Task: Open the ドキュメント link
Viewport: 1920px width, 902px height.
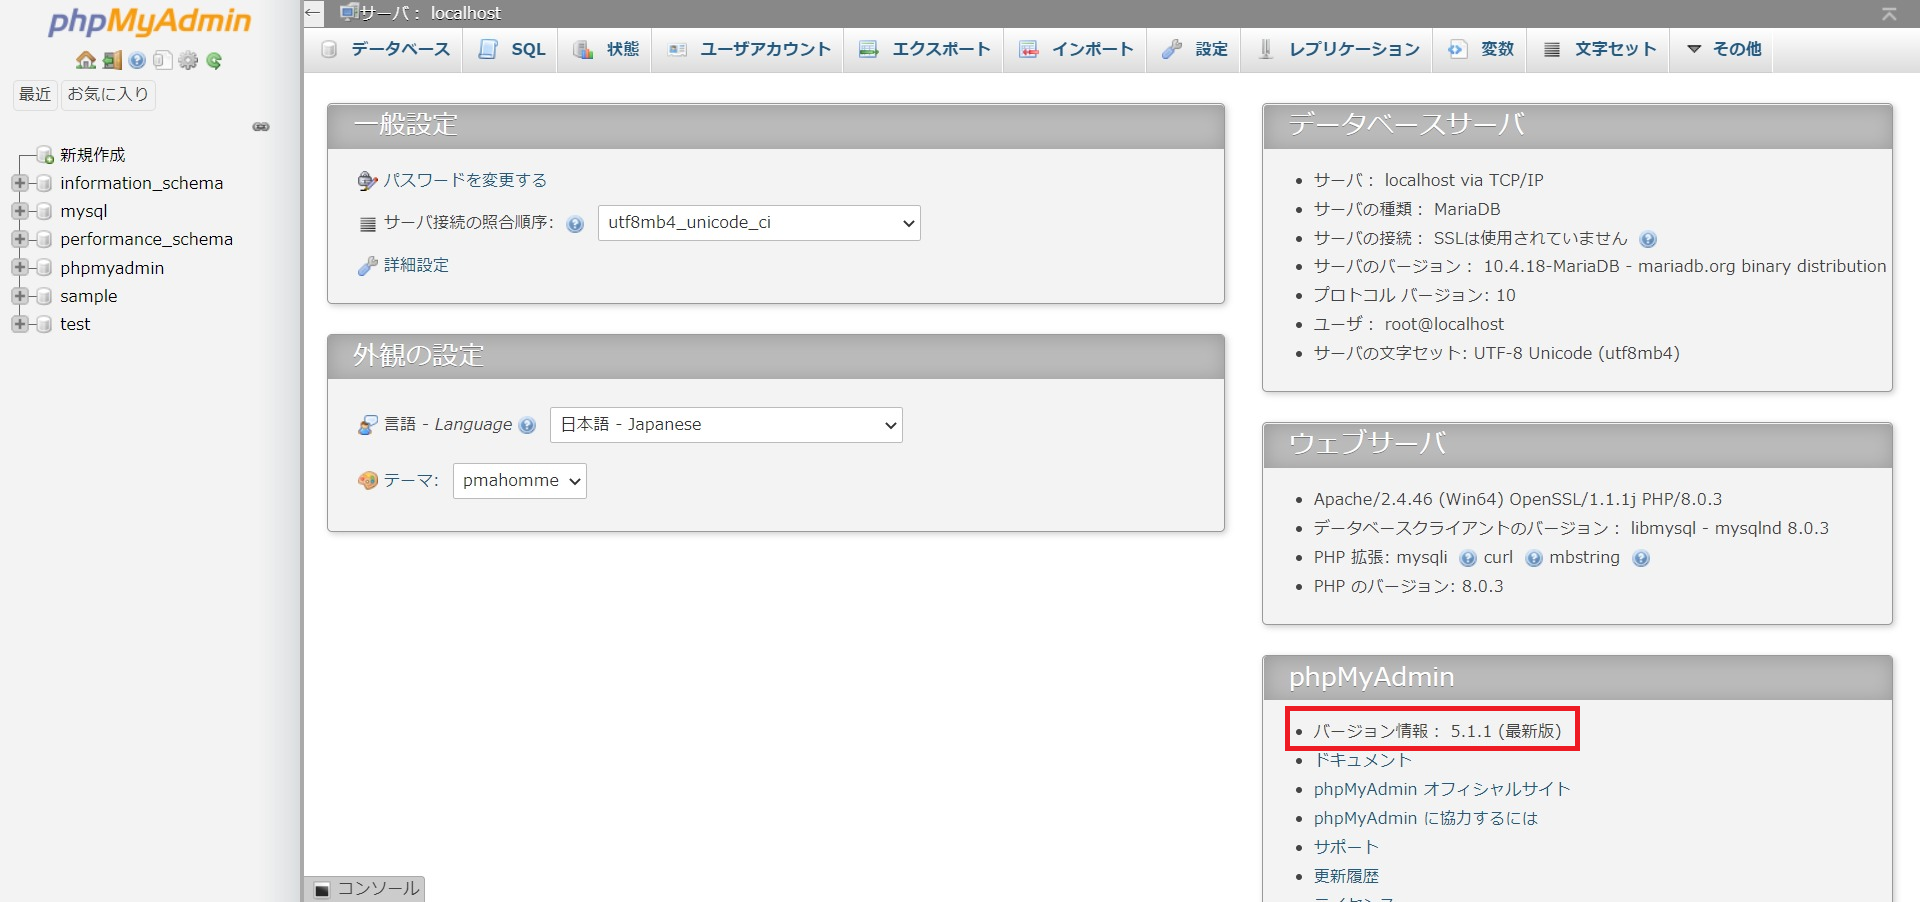Action: tap(1362, 761)
